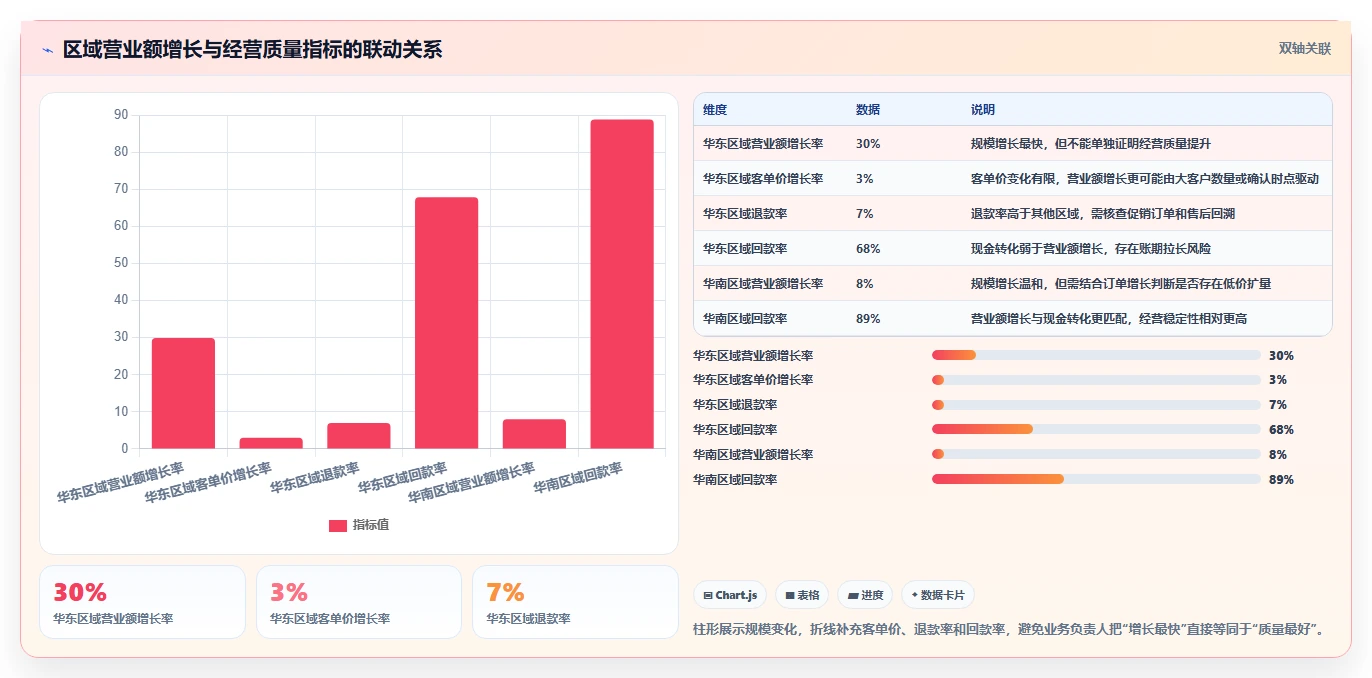The image size is (1372, 678).
Task: Click the 双轴关联 label in the header
Action: point(1305,48)
